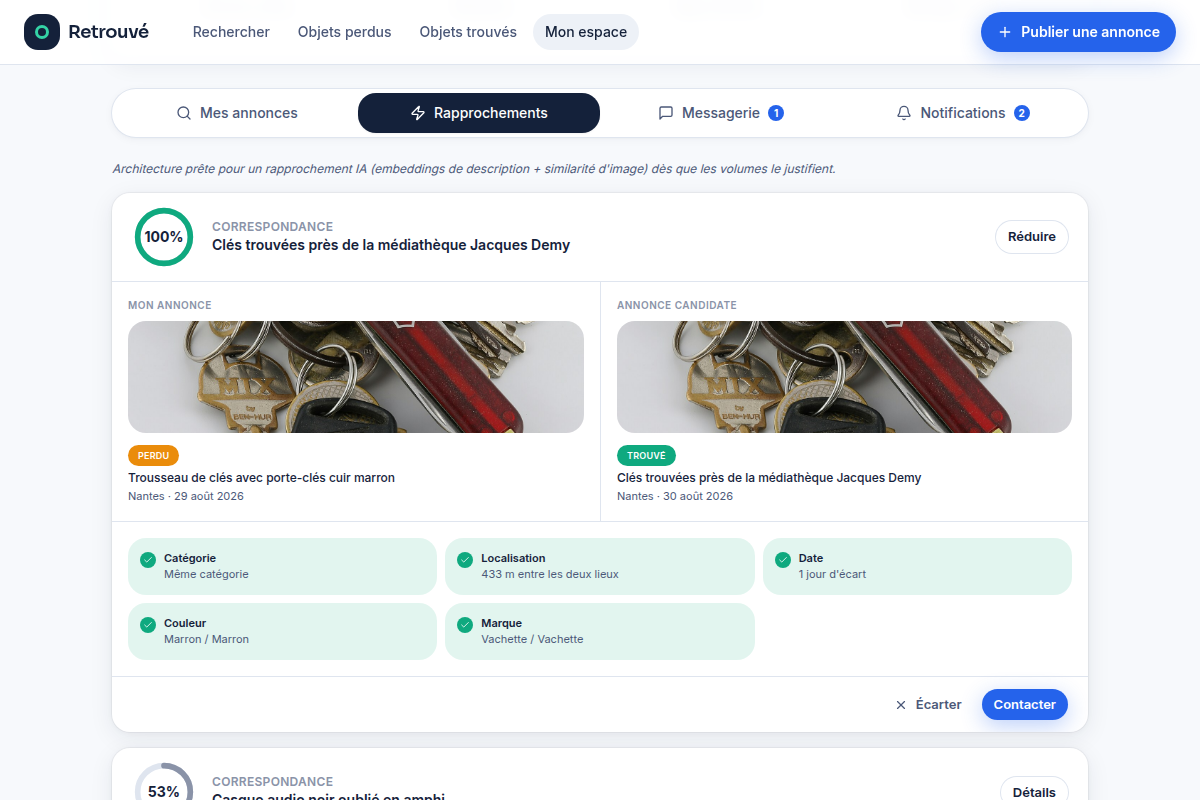The height and width of the screenshot is (800, 1200).
Task: Switch to the Mes annonces tab
Action: tap(237, 113)
